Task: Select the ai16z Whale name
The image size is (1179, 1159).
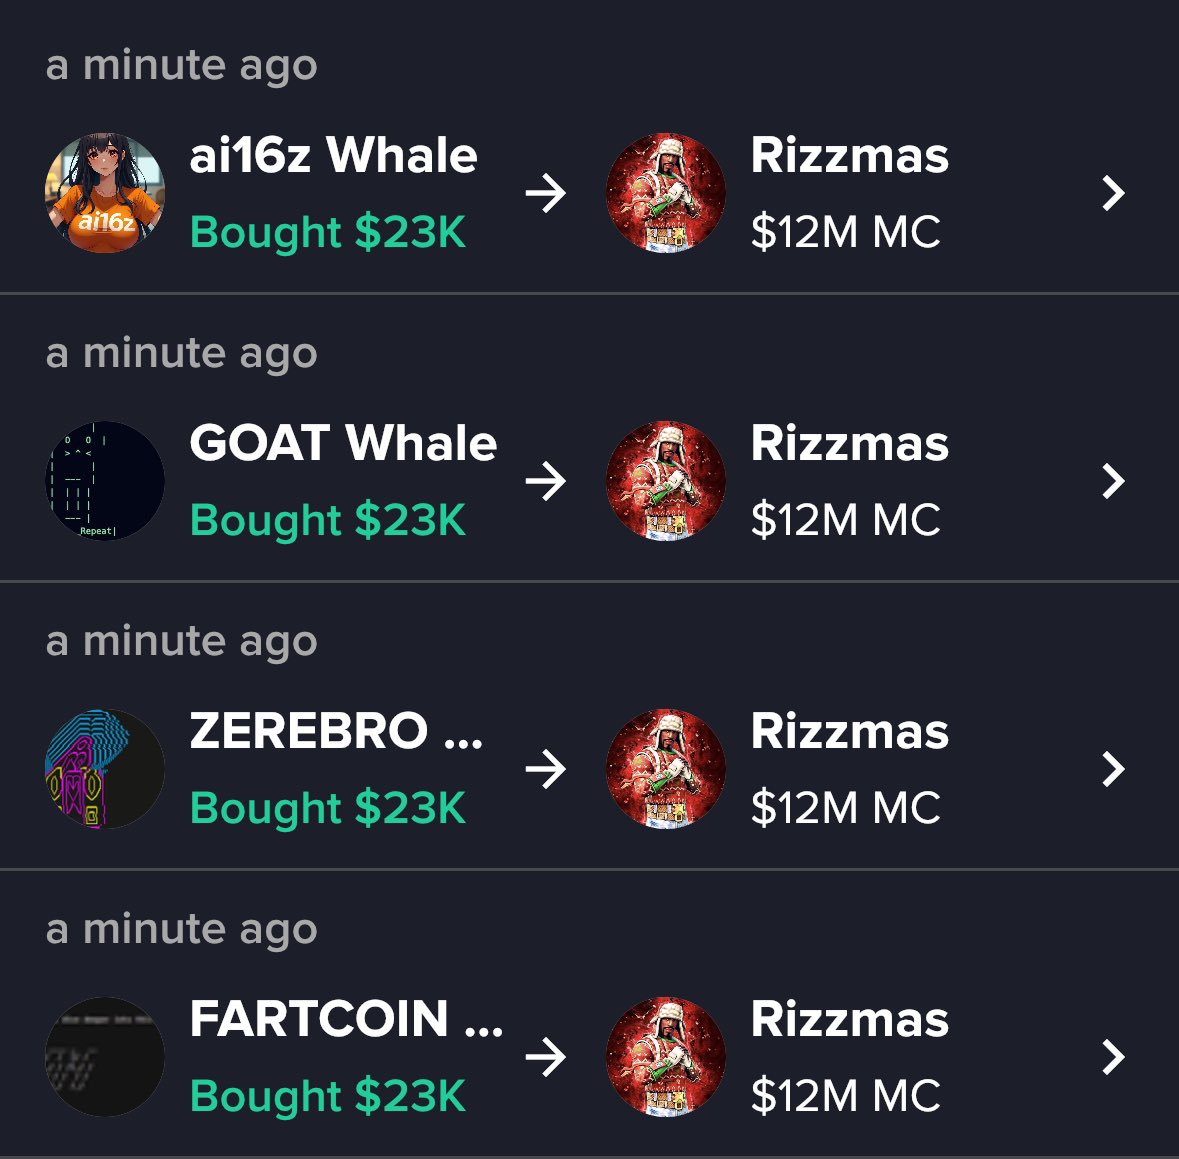Action: click(333, 155)
